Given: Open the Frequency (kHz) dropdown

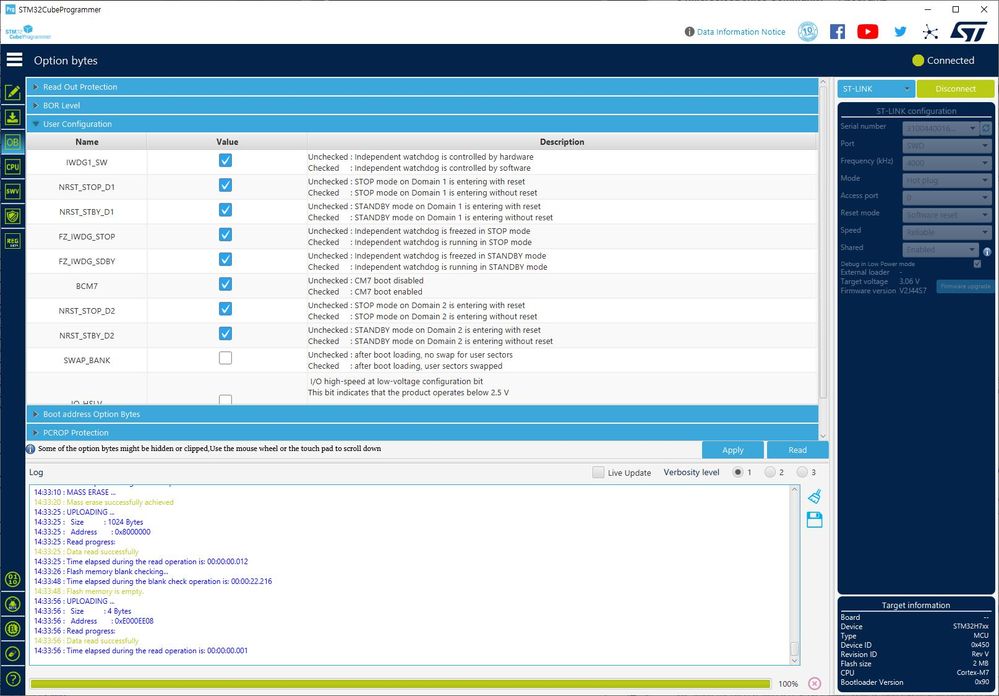Looking at the screenshot, I should tap(947, 163).
